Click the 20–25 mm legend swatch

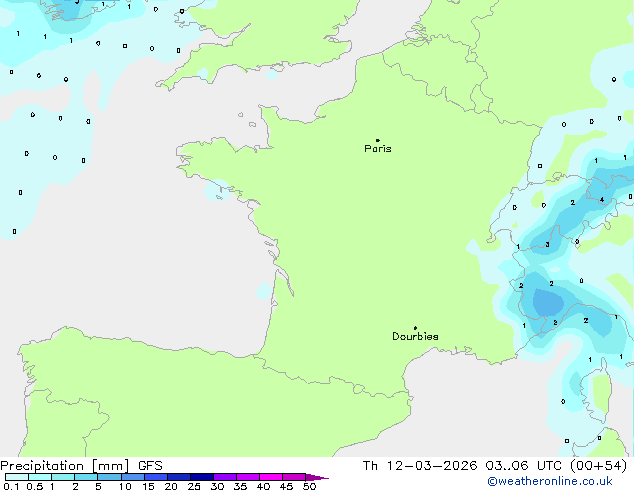(x=178, y=477)
